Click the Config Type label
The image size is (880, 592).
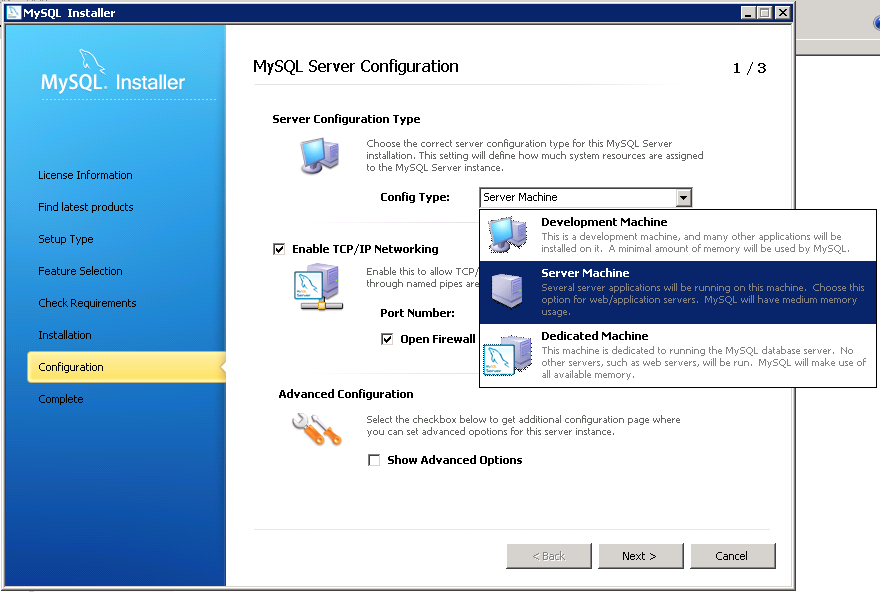pos(415,197)
